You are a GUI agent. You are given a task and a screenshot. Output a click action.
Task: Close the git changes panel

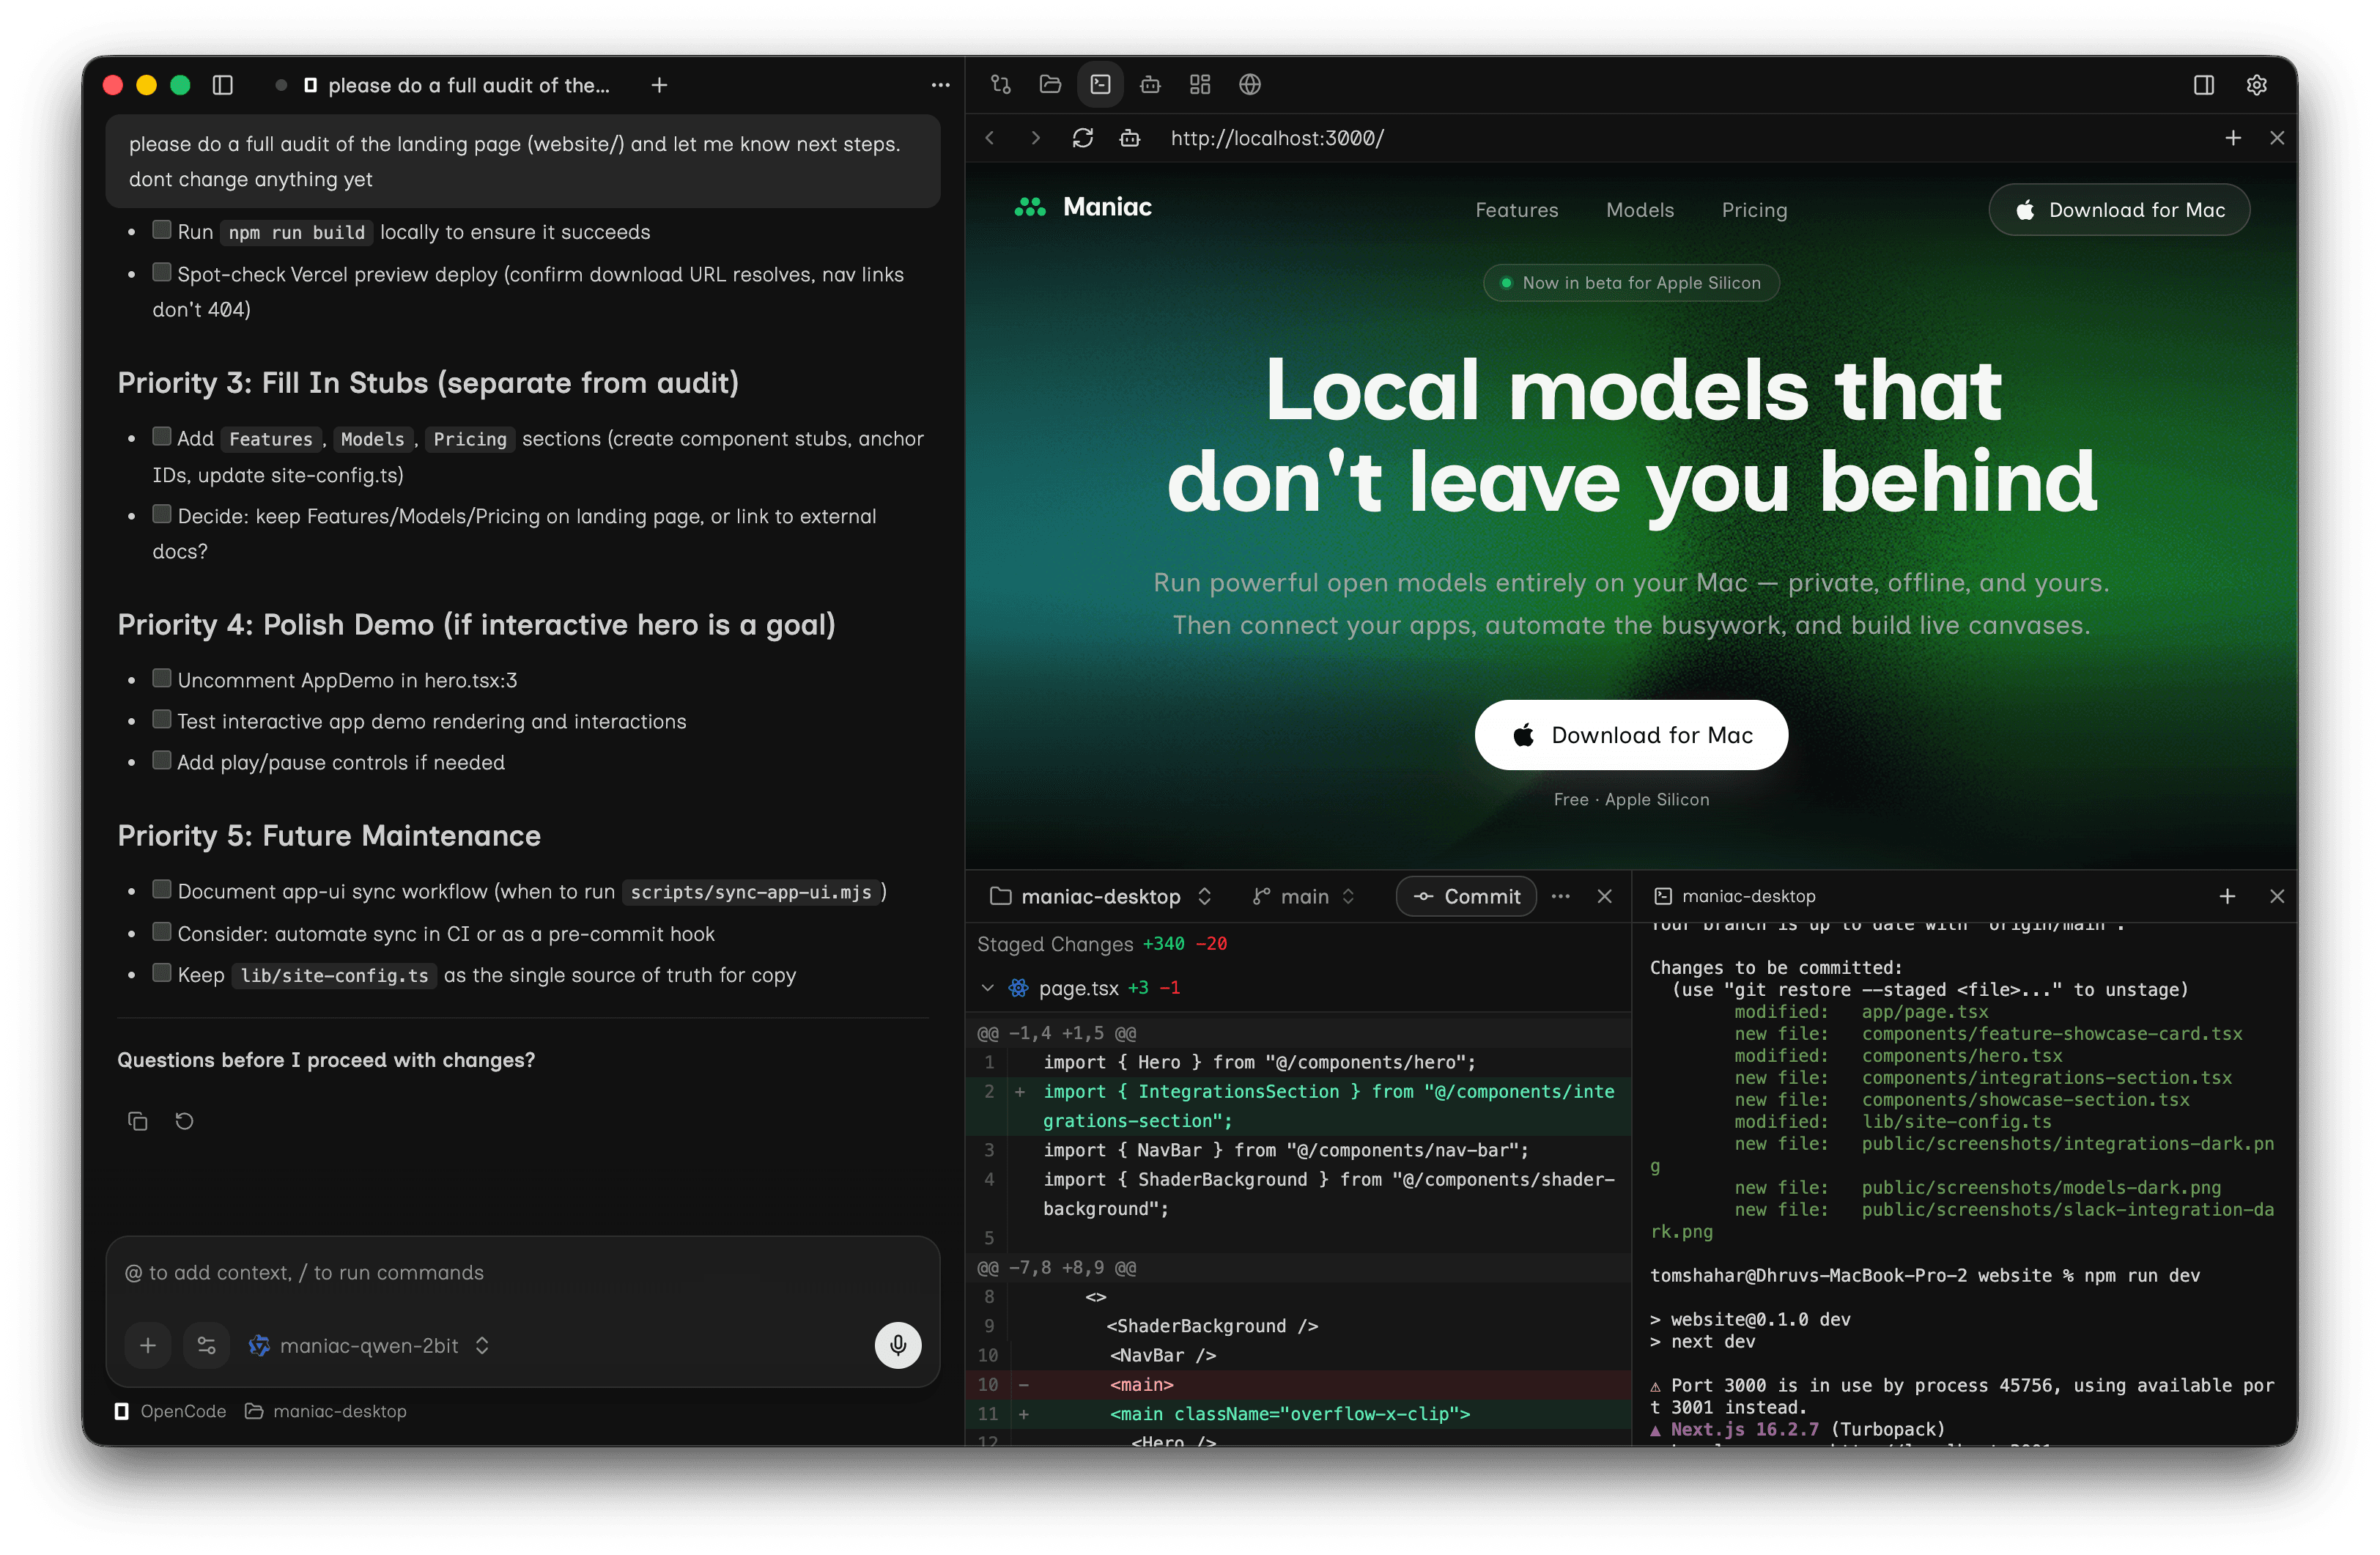[x=1605, y=896]
